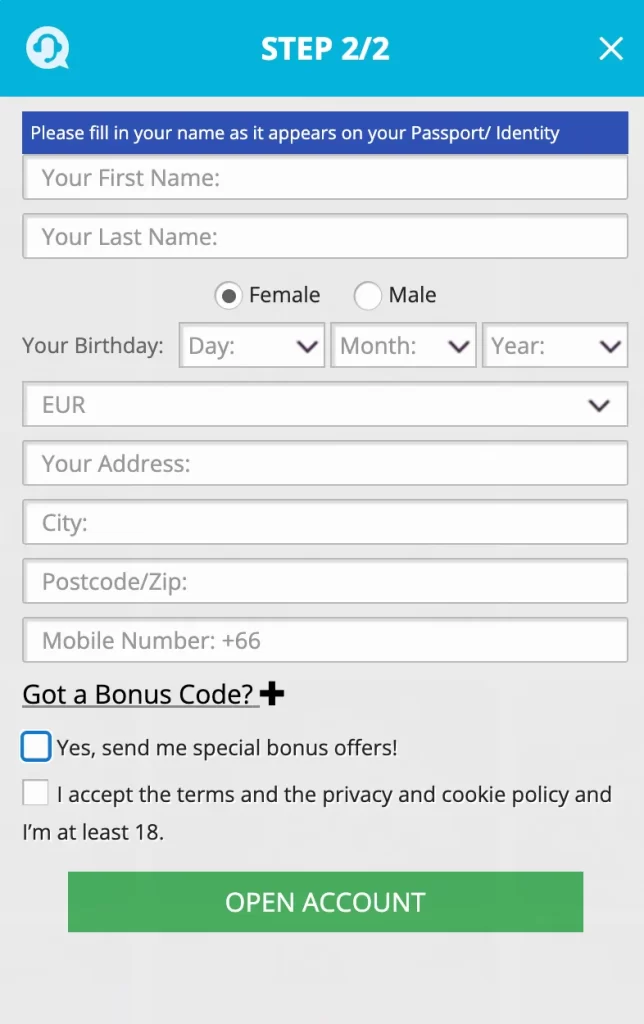The width and height of the screenshot is (644, 1024).
Task: Click the Your Address field
Action: 325,463
